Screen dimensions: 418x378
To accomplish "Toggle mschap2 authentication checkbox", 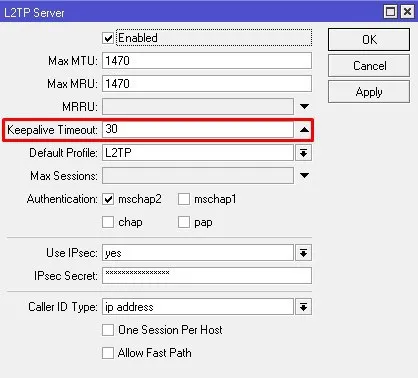I will pos(108,199).
